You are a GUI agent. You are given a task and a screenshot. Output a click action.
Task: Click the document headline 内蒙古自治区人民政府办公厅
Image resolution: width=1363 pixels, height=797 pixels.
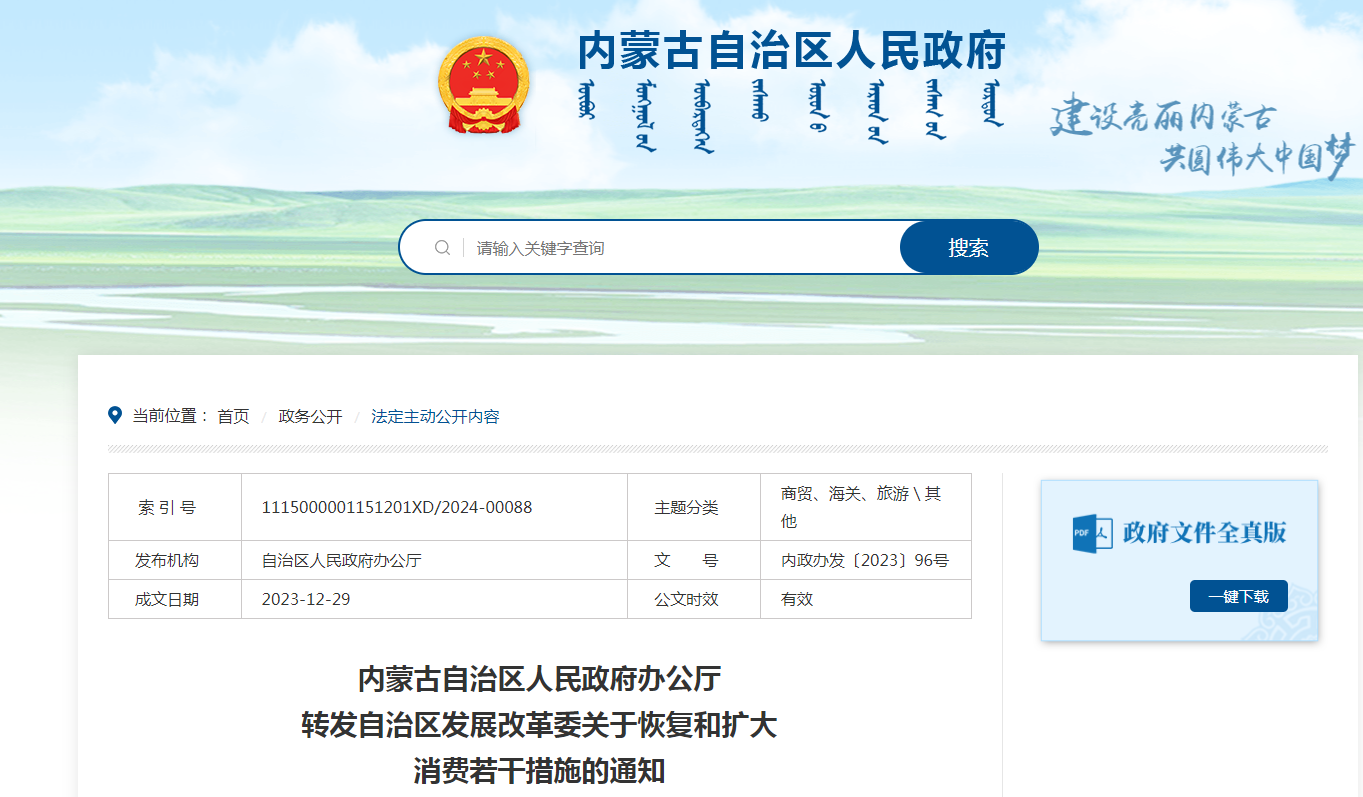point(539,679)
